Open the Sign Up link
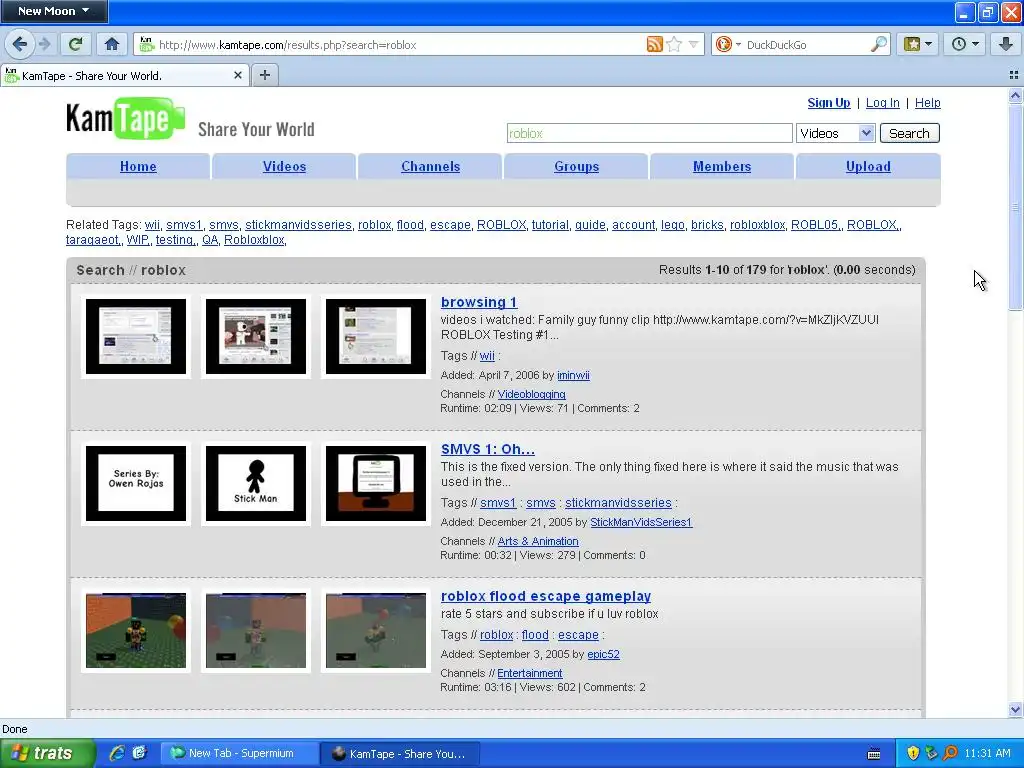 coord(829,103)
